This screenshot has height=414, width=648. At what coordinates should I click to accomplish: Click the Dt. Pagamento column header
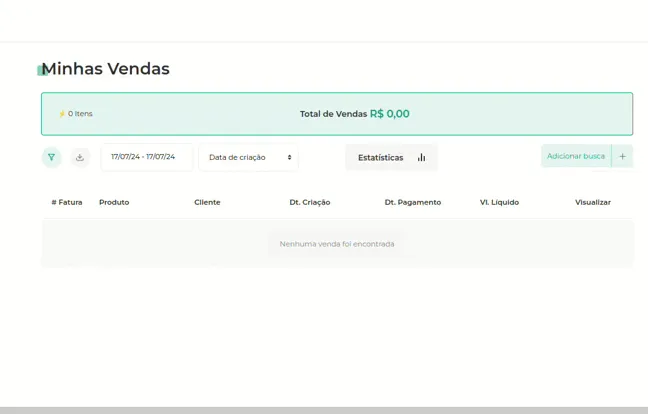tap(413, 202)
